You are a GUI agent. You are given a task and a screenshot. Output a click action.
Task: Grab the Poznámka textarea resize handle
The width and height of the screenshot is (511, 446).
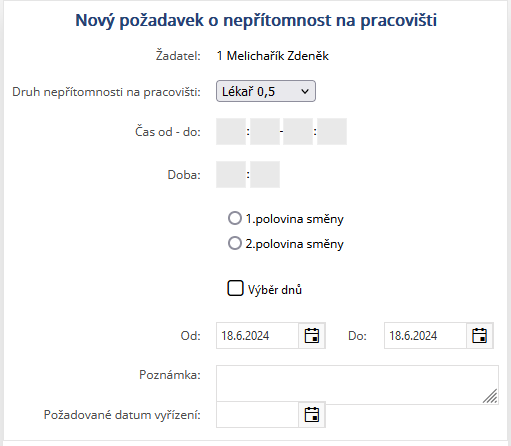point(490,396)
